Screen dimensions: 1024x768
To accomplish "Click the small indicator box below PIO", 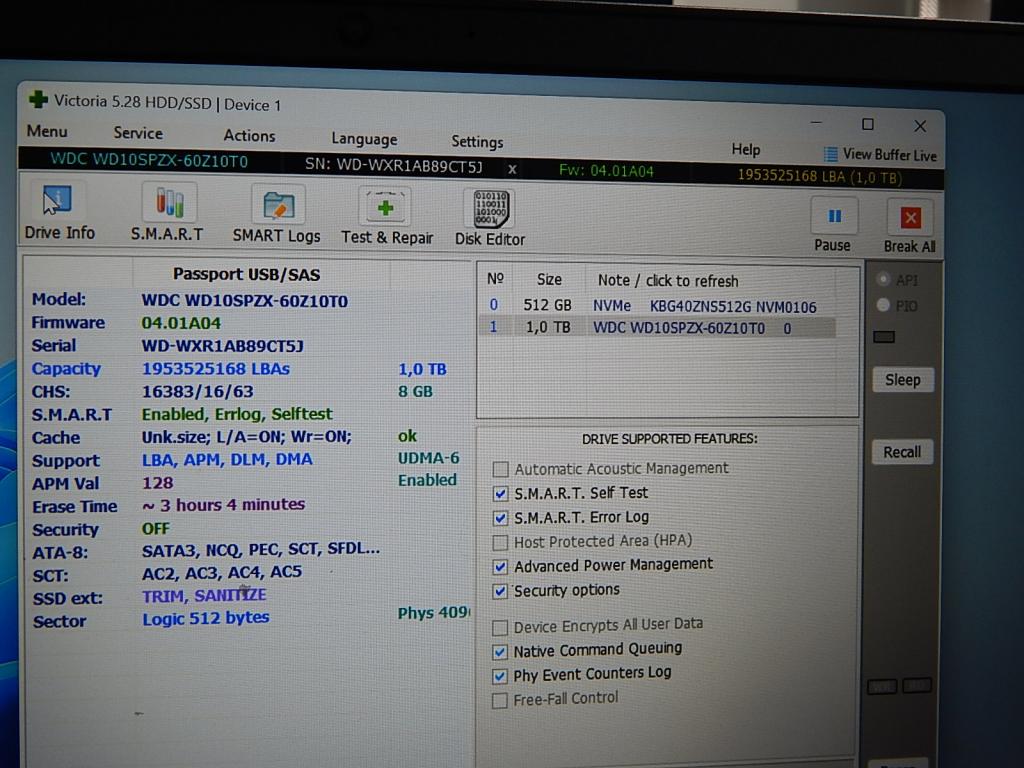I will pyautogui.click(x=884, y=337).
